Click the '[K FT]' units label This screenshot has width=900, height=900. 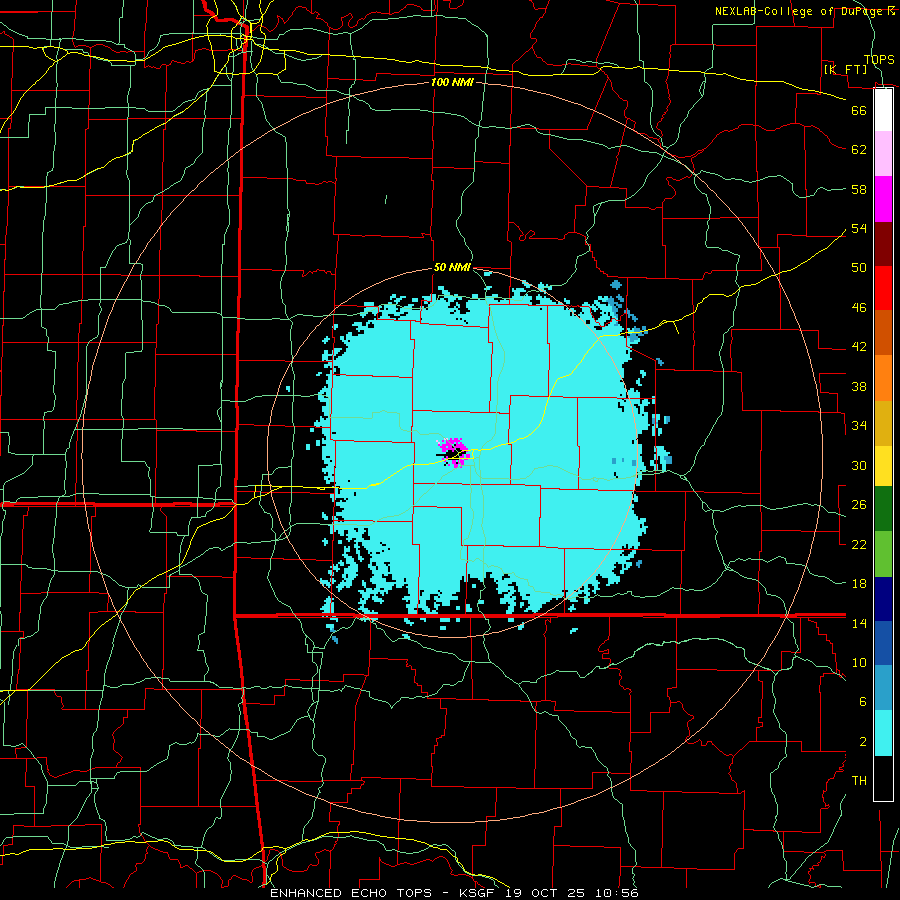[x=845, y=69]
